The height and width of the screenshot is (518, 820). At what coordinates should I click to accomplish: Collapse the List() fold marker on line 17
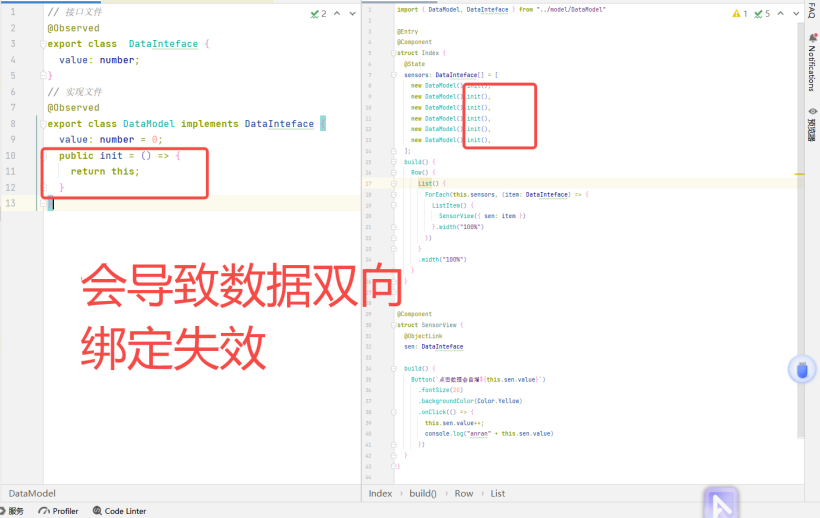(x=393, y=183)
